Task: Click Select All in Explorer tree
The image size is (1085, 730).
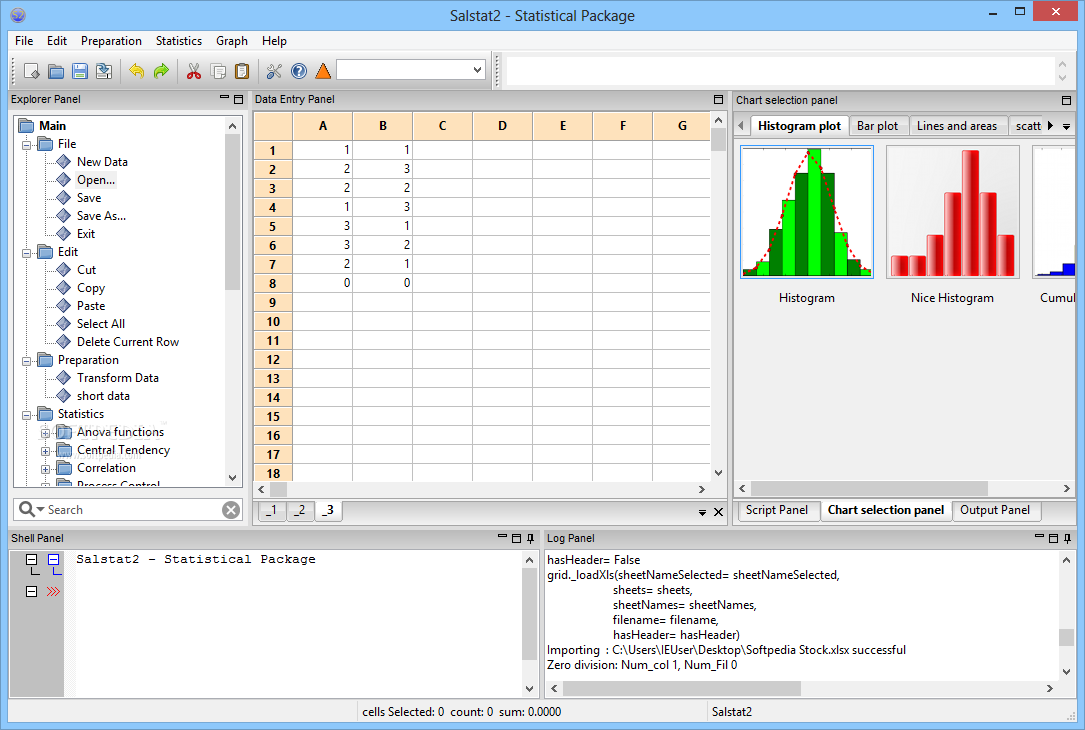Action: 100,324
